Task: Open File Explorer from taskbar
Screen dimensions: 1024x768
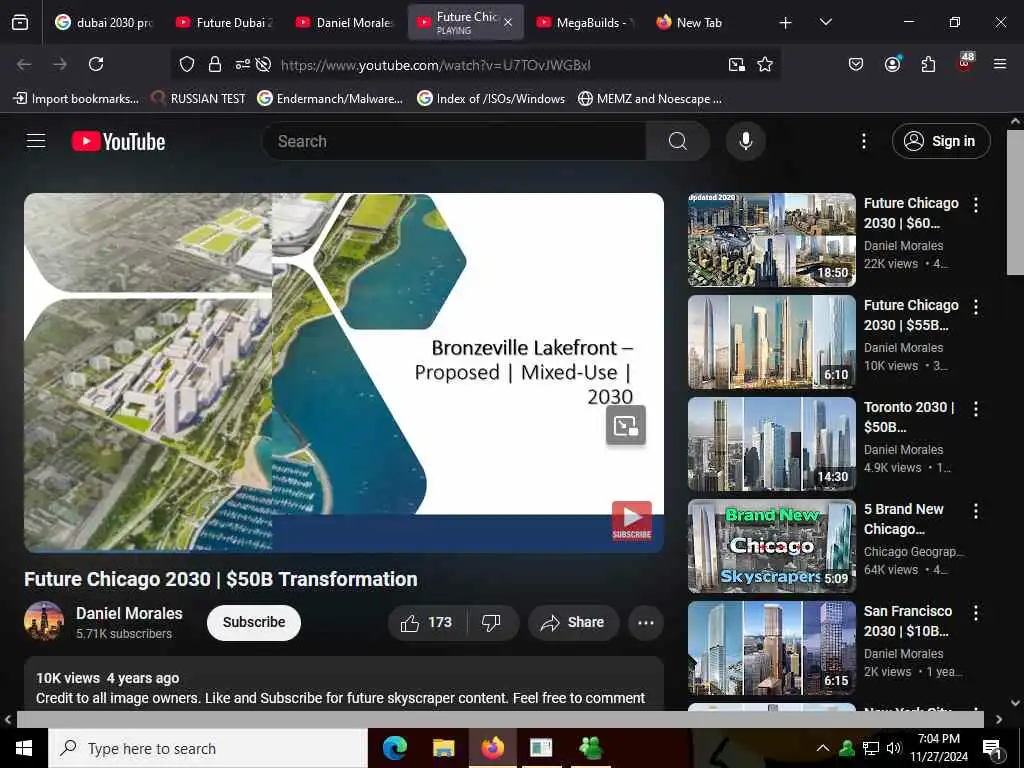Action: click(x=443, y=748)
